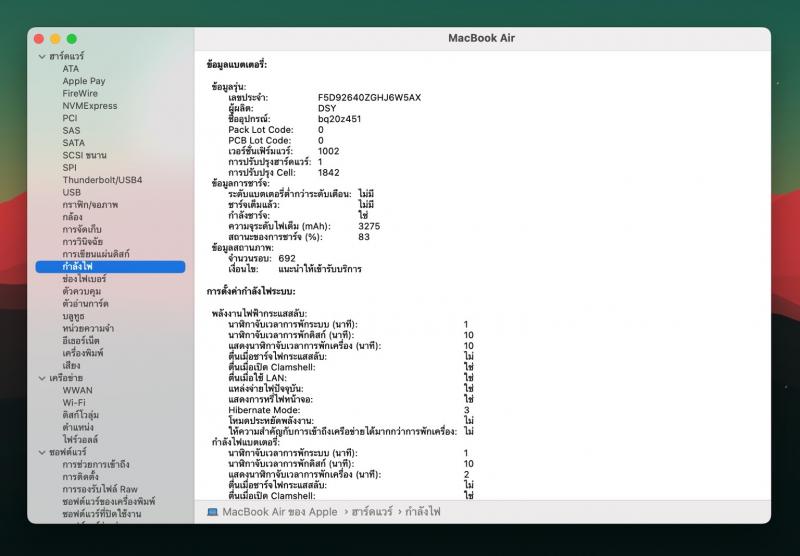Click the MacBook Air laptop icon in path bar
Image resolution: width=800 pixels, height=556 pixels.
pyautogui.click(x=212, y=511)
